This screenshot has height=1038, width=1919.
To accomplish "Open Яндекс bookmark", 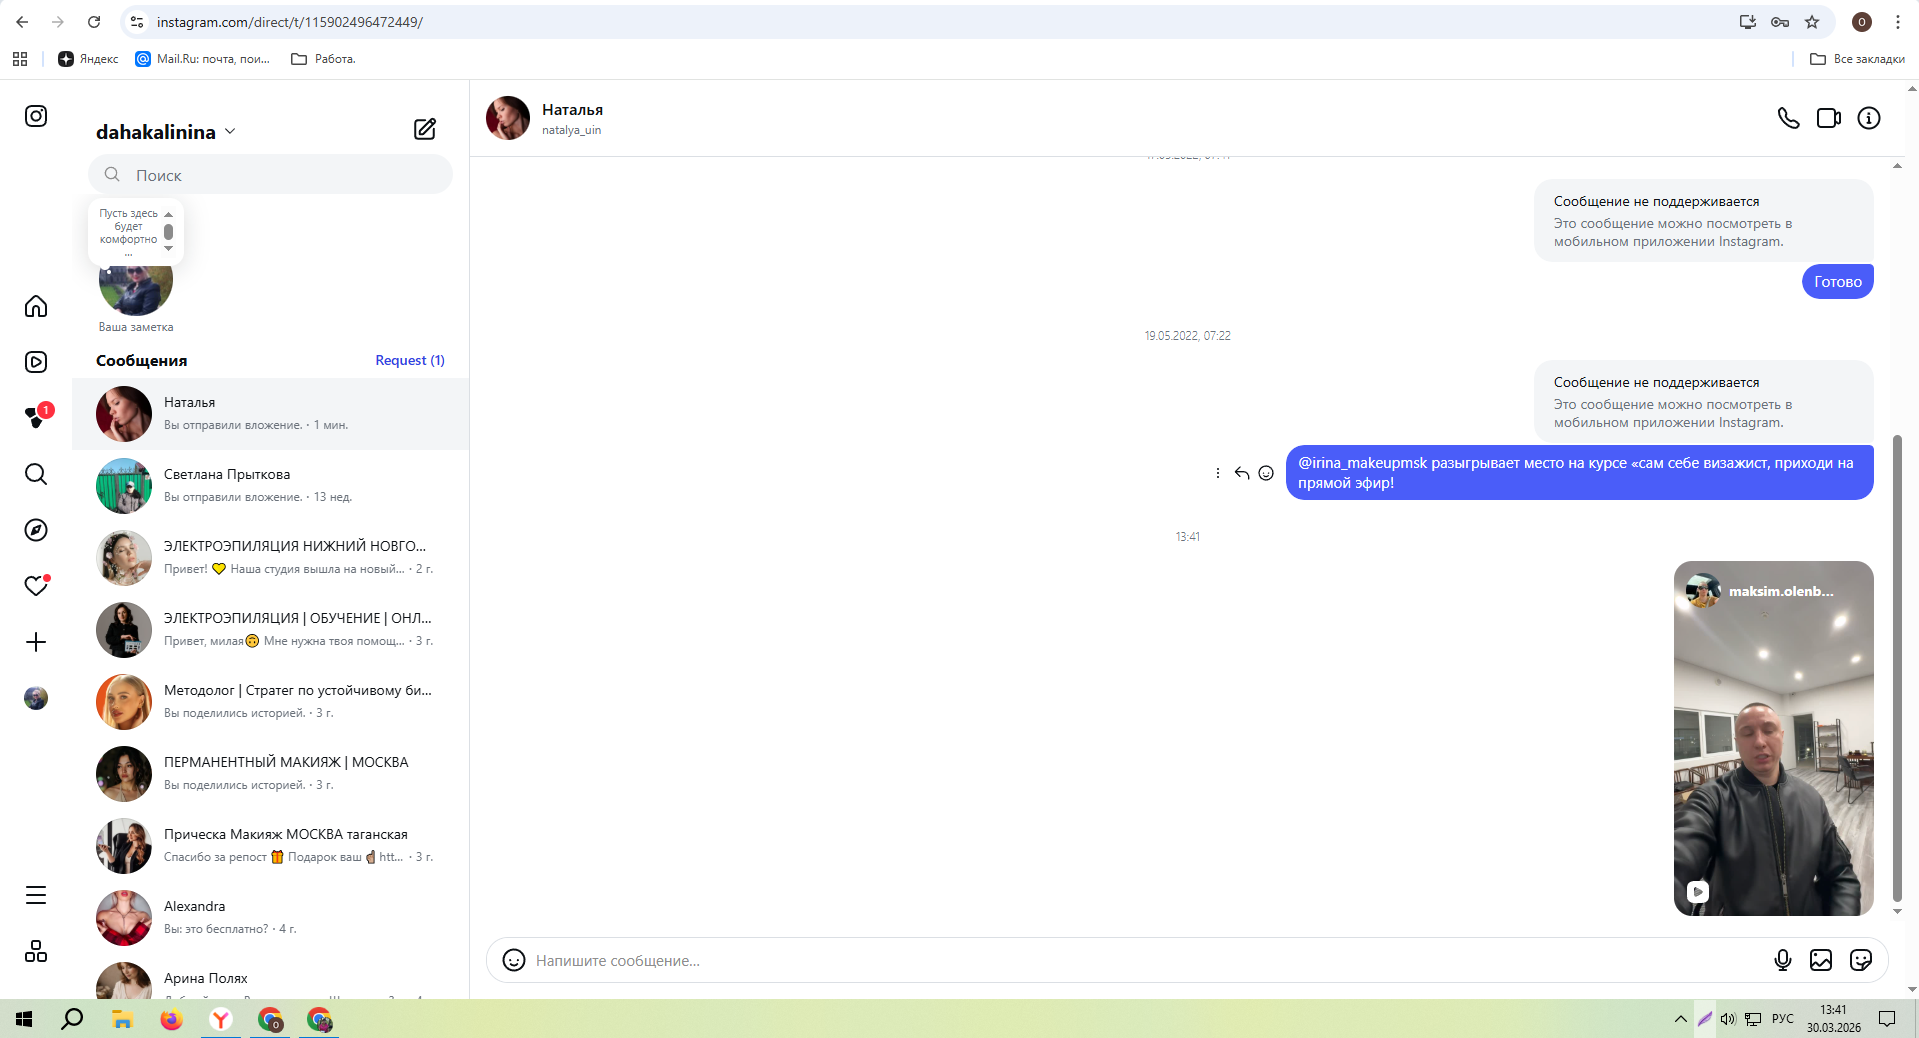I will pos(88,59).
